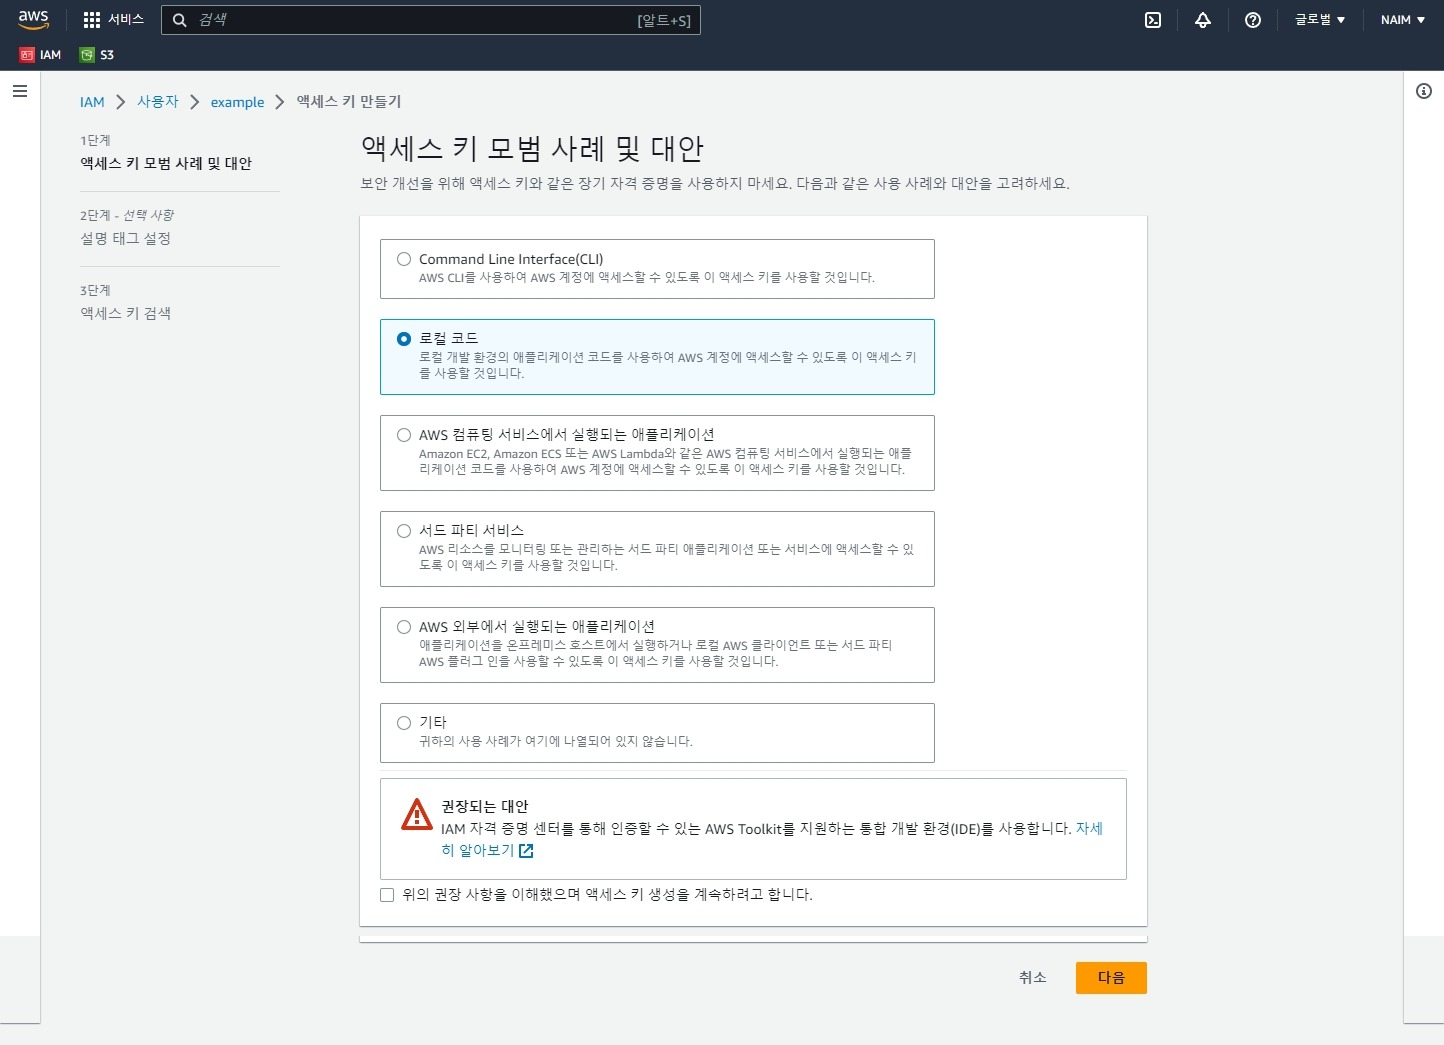This screenshot has height=1045, width=1444.
Task: Go to 사용자 breadcrumb link
Action: pos(158,102)
